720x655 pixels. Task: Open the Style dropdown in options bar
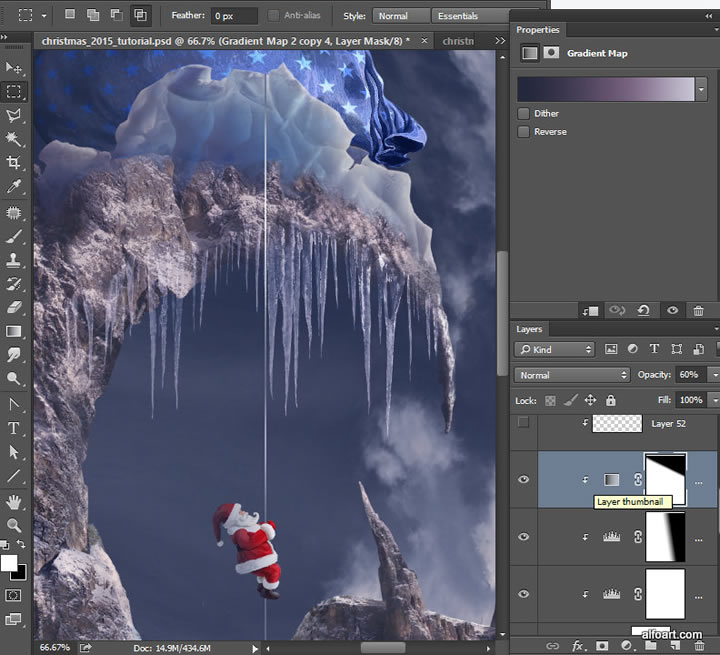click(401, 16)
